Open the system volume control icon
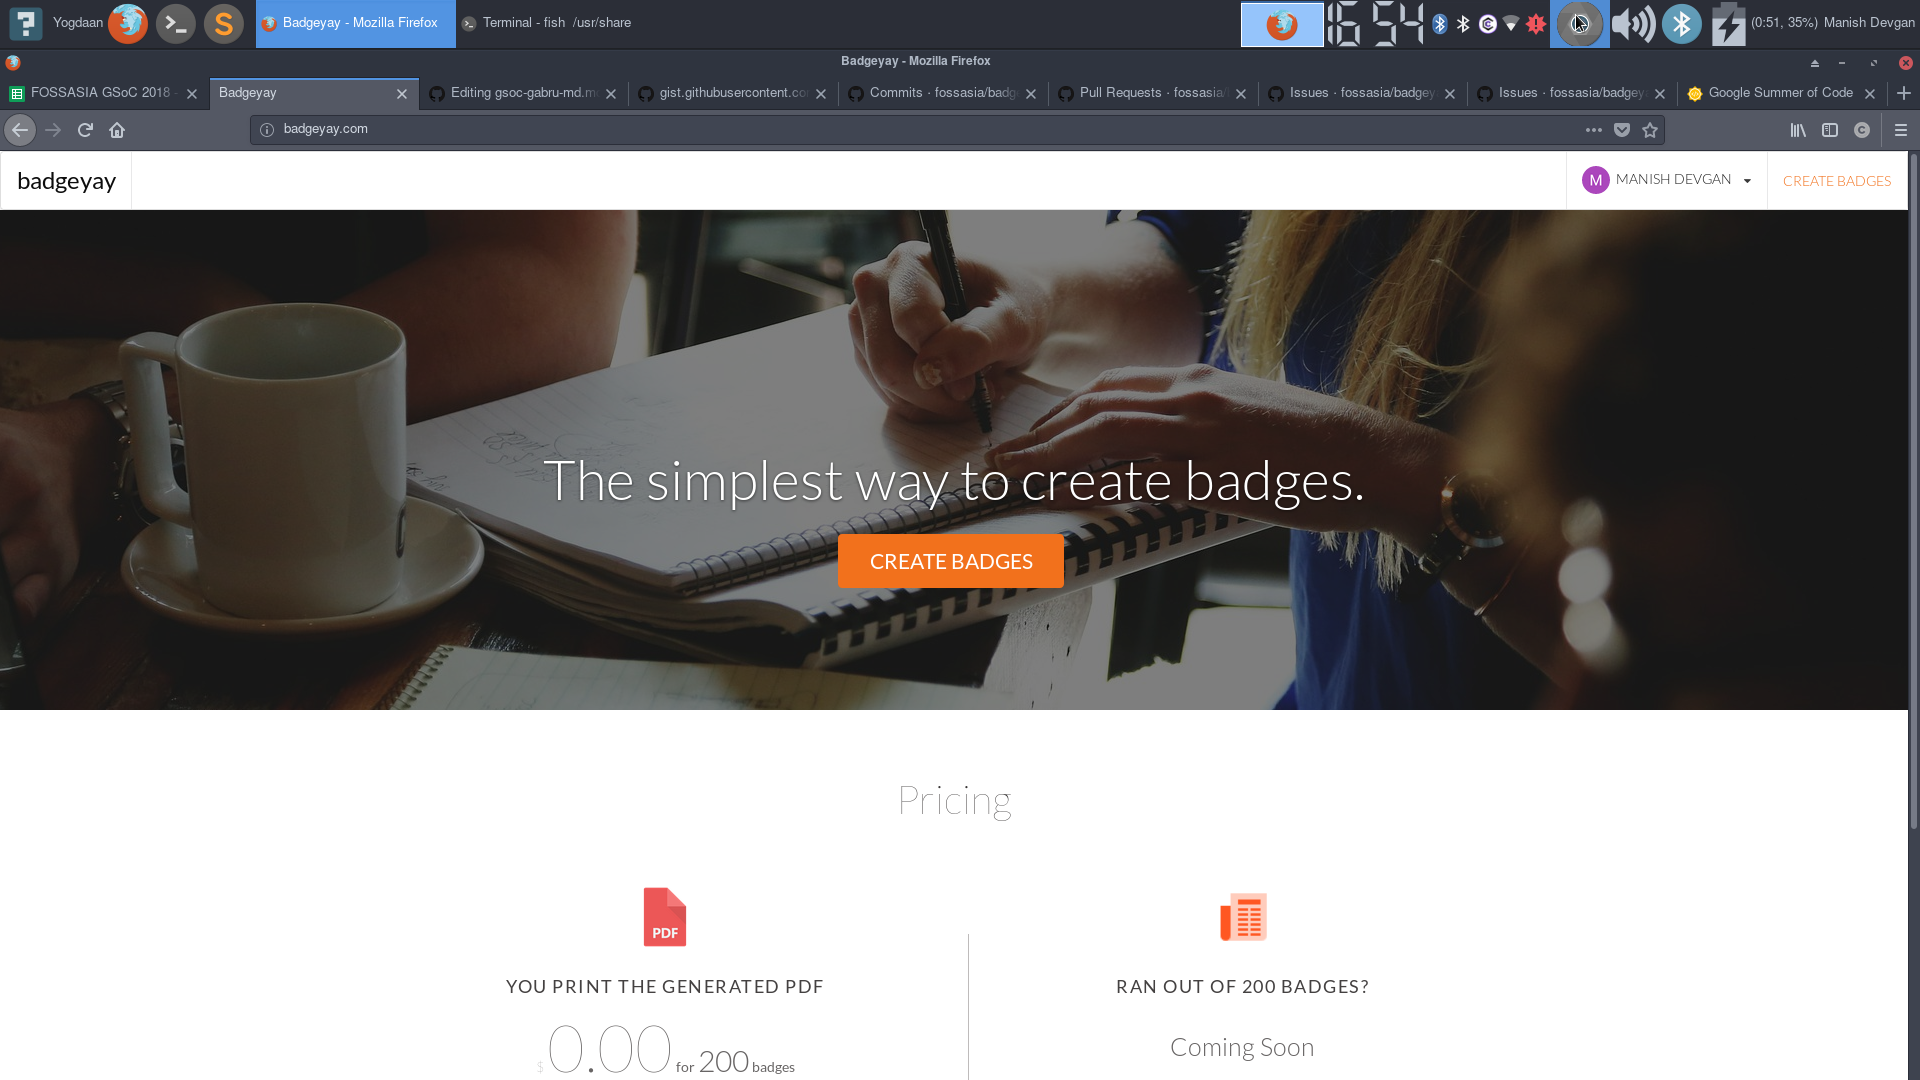The image size is (1920, 1080). (1633, 24)
